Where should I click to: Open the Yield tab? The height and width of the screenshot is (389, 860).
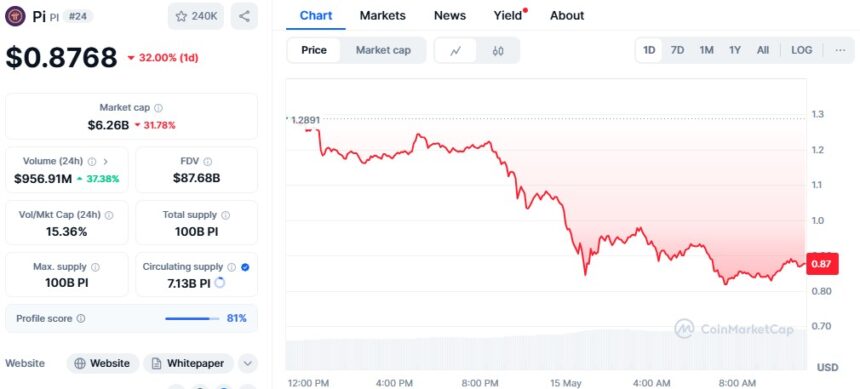[x=508, y=15]
